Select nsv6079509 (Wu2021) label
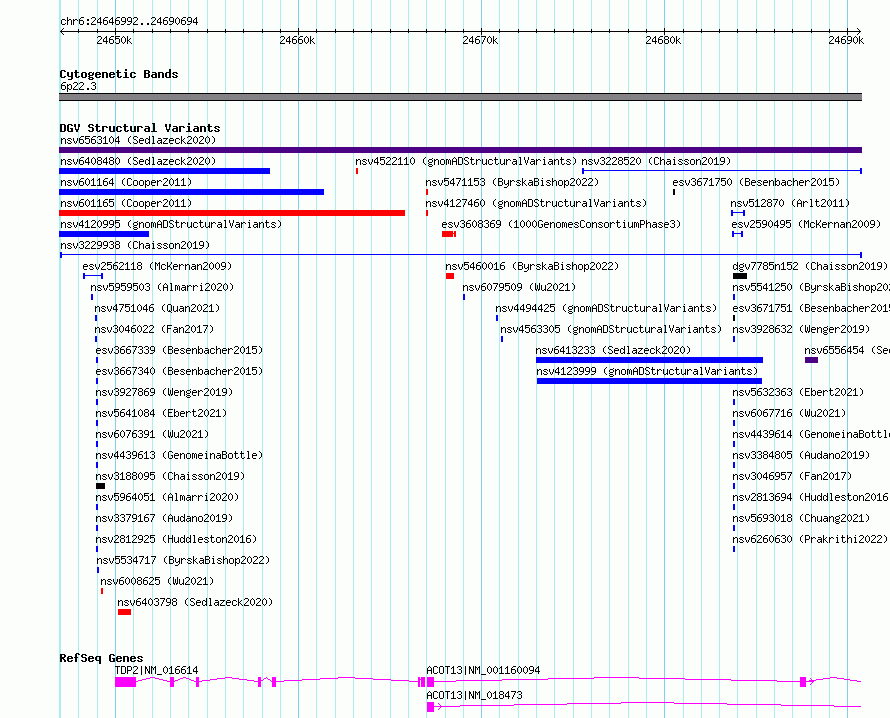890x718 pixels. click(519, 287)
